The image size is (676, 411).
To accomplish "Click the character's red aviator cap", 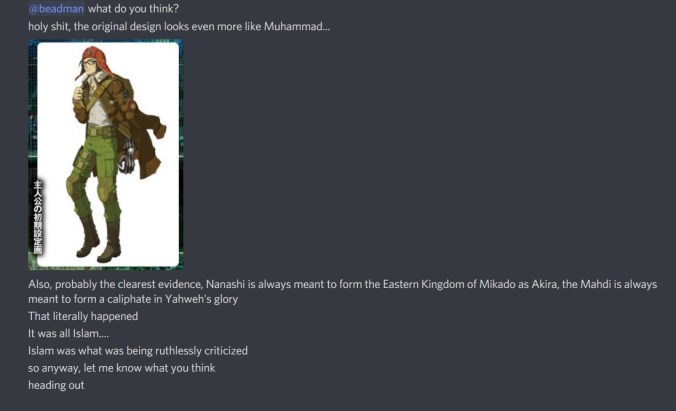I will [x=96, y=58].
